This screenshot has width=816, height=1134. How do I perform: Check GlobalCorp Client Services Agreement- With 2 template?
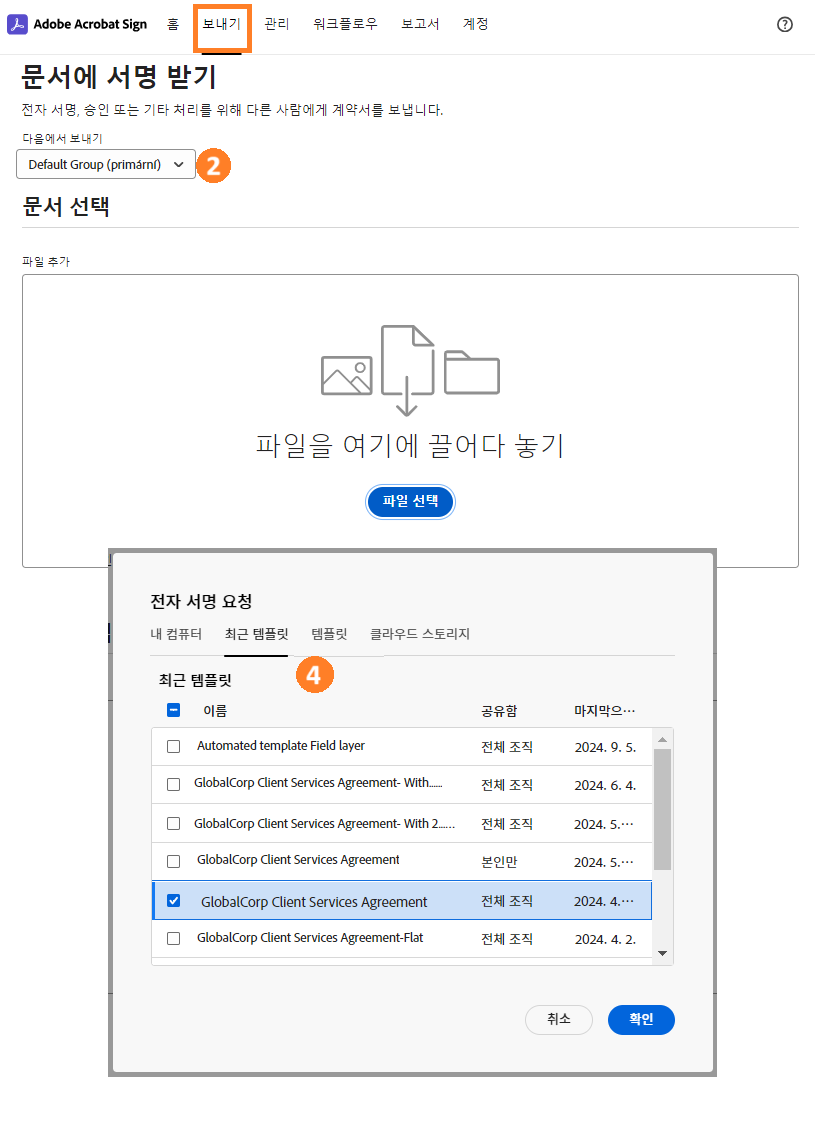[173, 823]
